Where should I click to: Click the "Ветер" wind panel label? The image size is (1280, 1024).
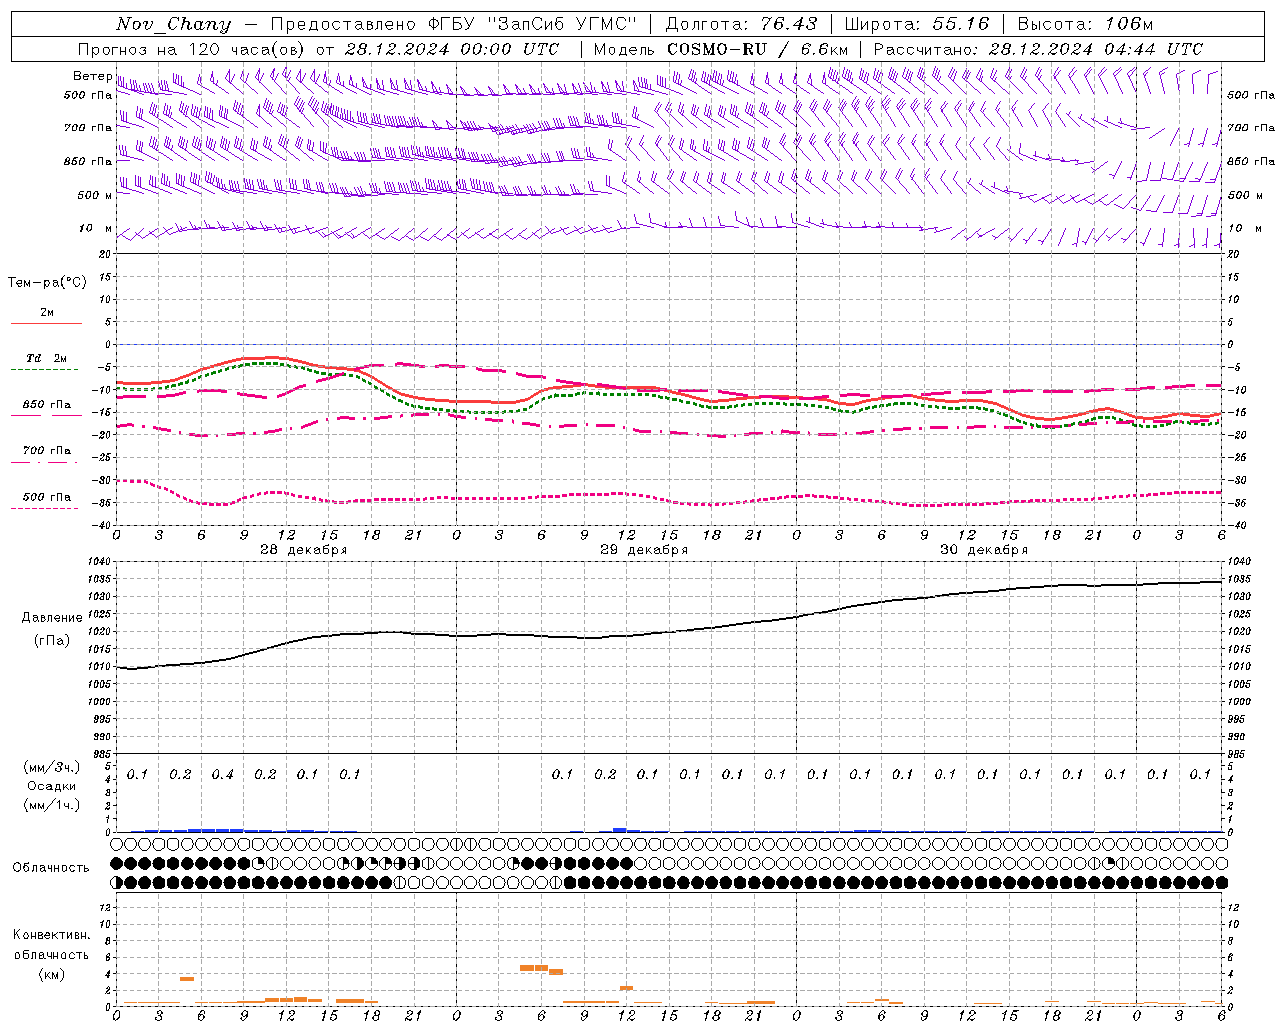tap(92, 76)
